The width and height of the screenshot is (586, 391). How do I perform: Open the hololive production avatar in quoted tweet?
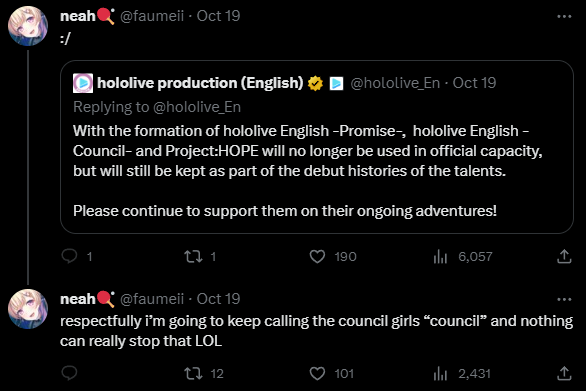click(83, 83)
